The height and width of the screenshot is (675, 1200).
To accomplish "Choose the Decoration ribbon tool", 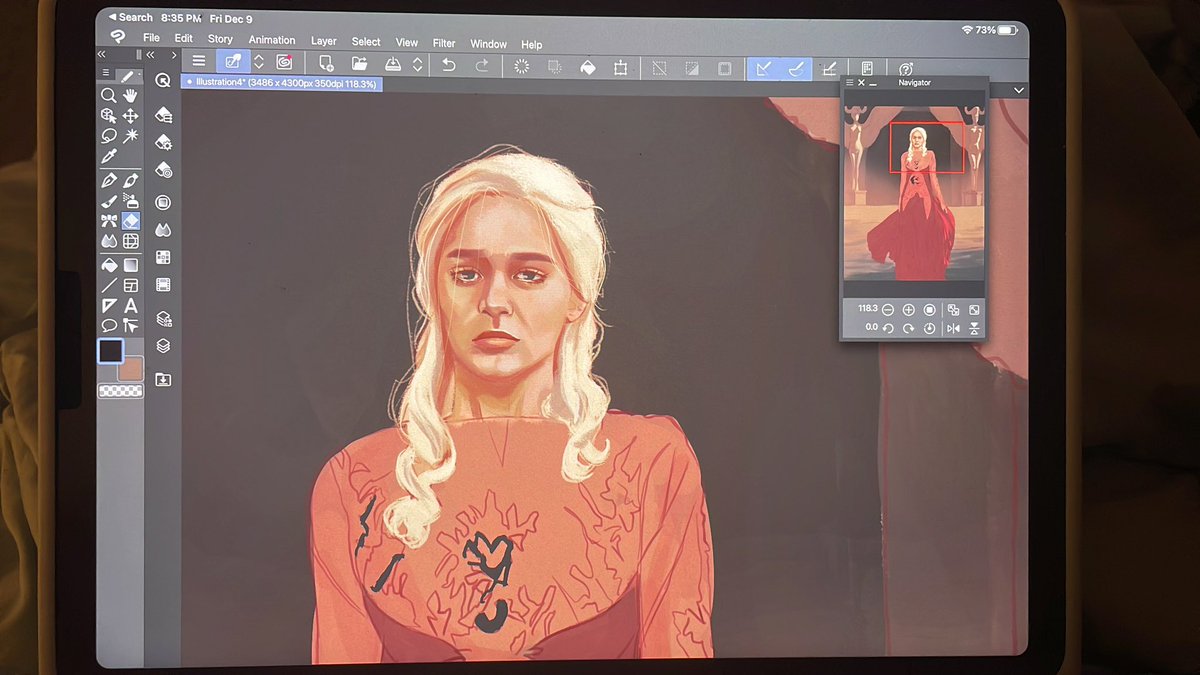I will [x=108, y=220].
